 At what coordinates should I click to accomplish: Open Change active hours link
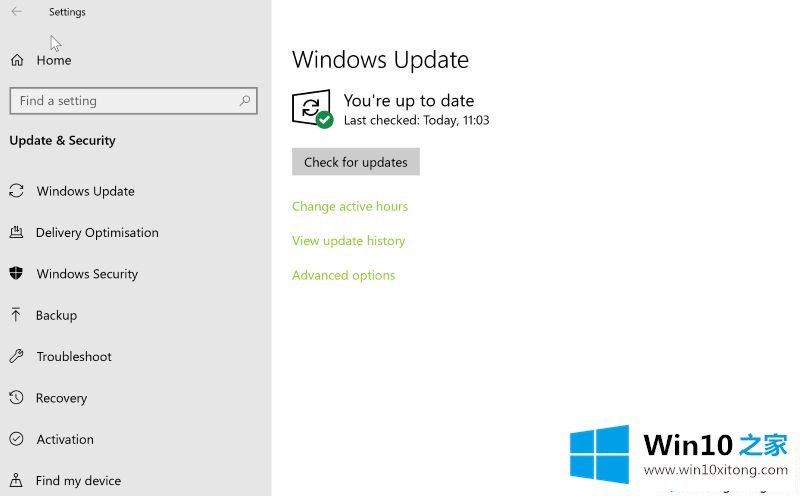point(350,206)
